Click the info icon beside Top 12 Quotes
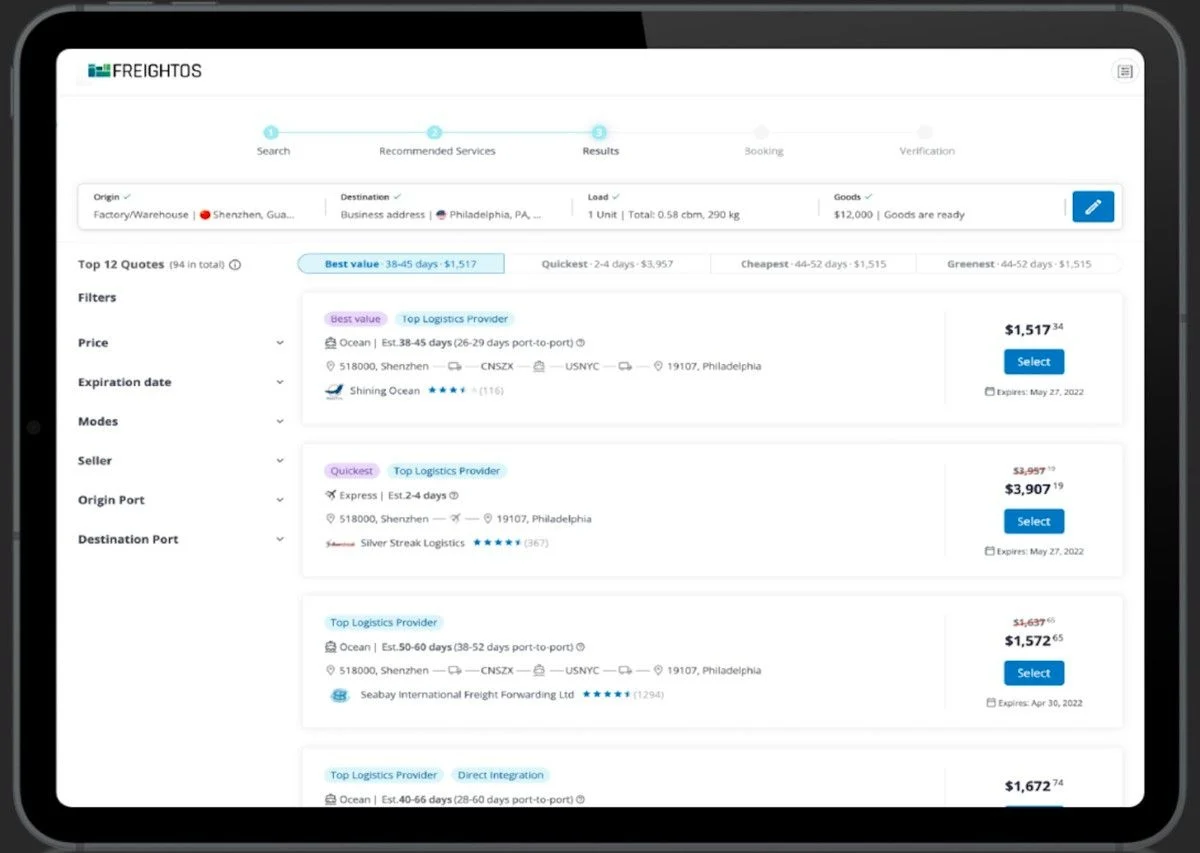This screenshot has width=1200, height=853. coord(235,265)
